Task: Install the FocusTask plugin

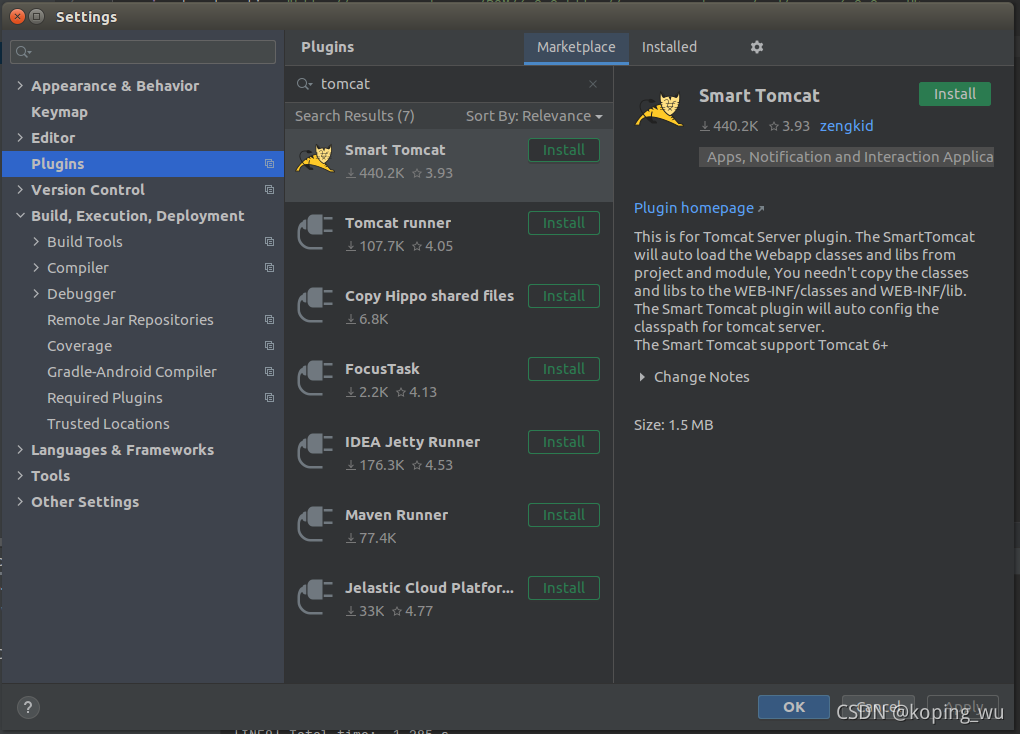Action: point(564,369)
